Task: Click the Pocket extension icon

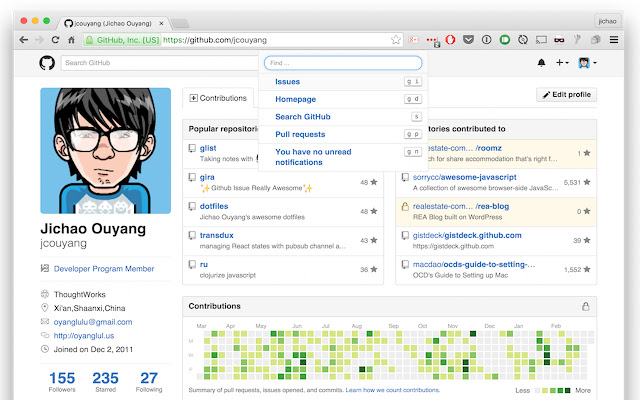Action: (469, 40)
